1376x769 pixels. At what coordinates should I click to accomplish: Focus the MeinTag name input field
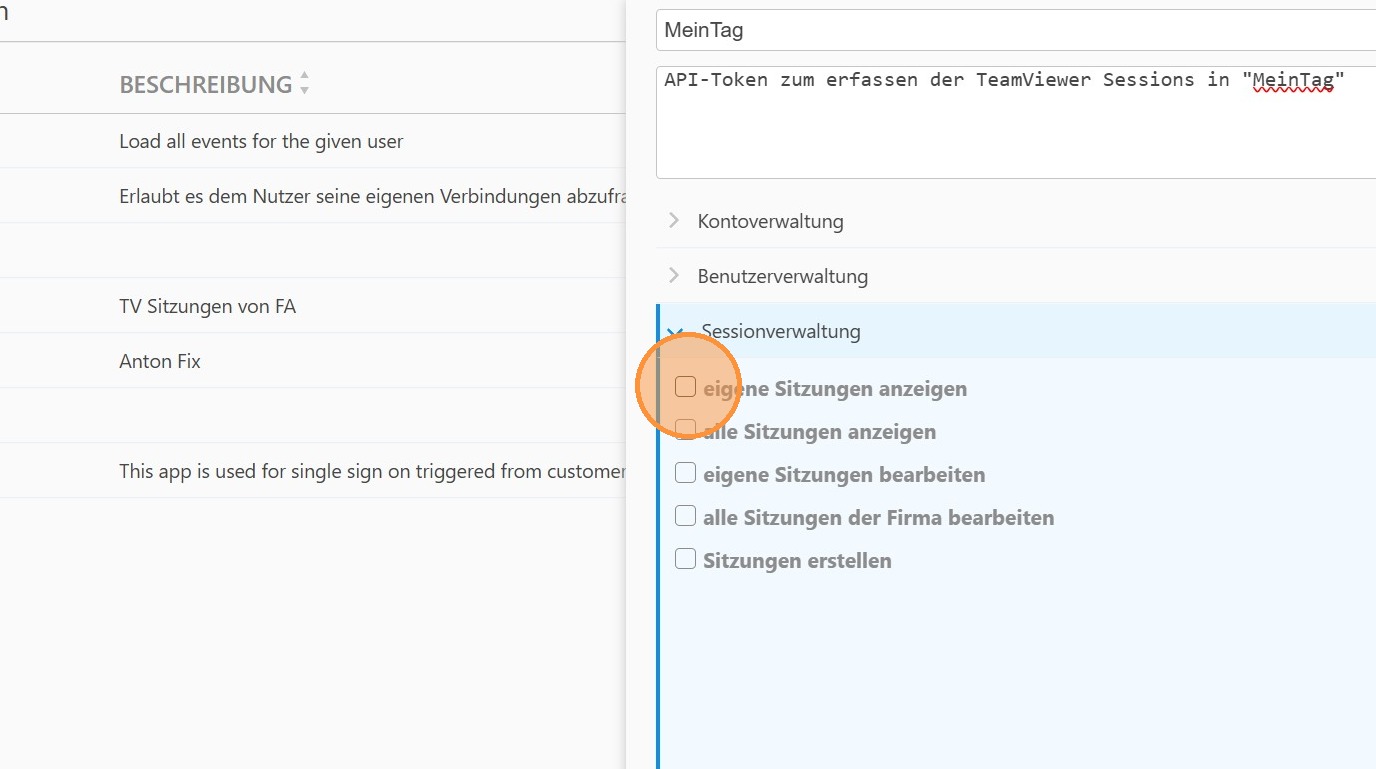[x=1010, y=30]
